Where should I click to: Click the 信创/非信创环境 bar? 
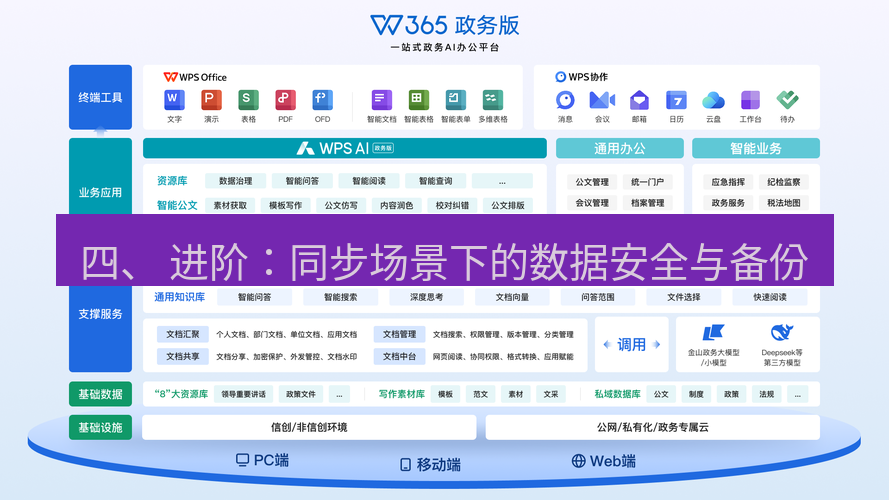point(309,427)
